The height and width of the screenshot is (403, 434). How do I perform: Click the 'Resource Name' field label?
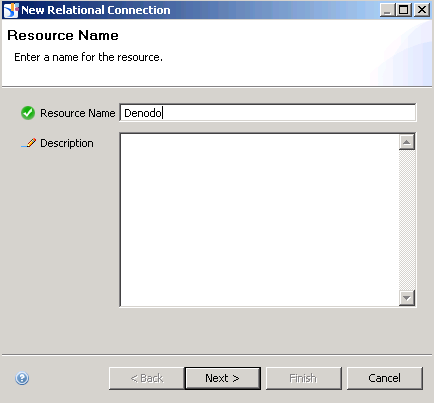(x=78, y=113)
